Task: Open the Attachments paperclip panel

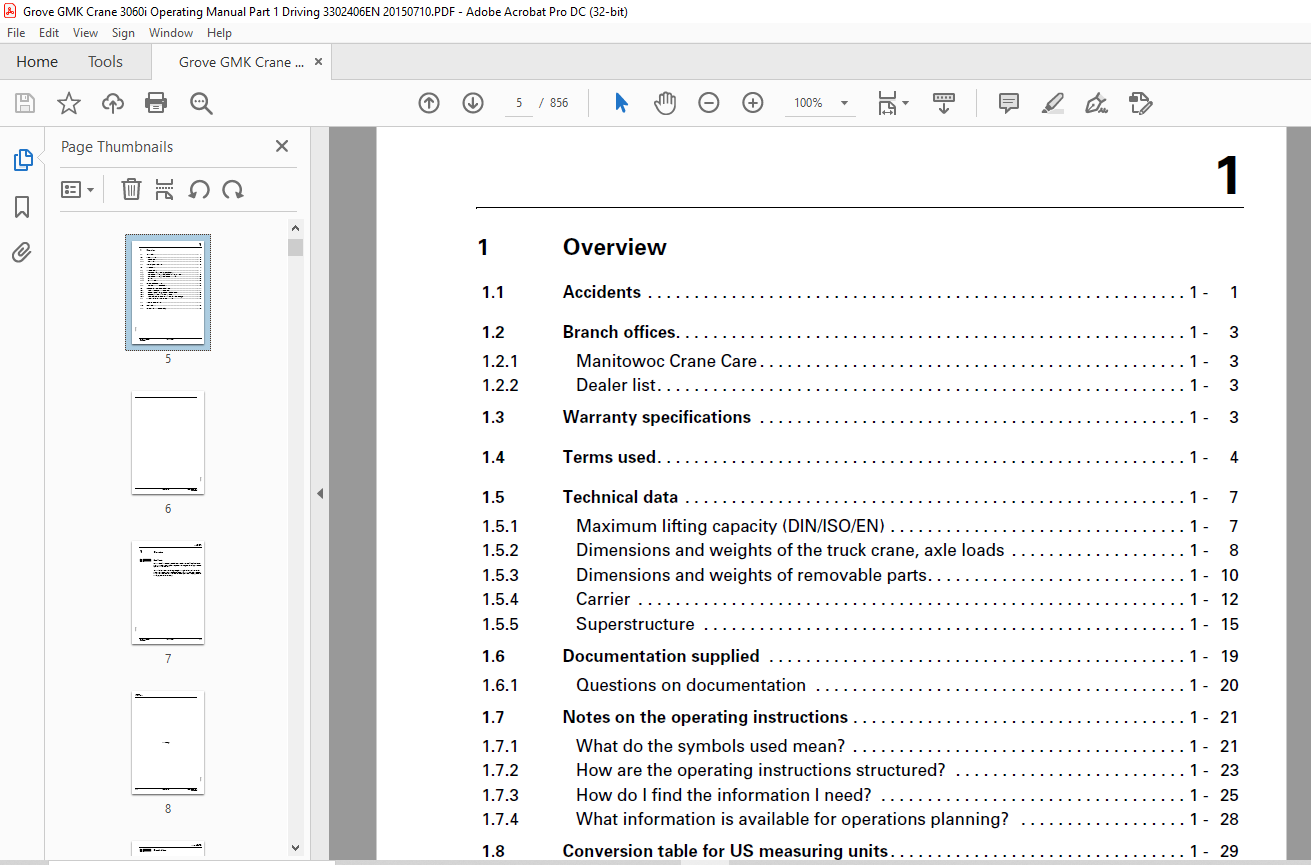Action: tap(22, 253)
